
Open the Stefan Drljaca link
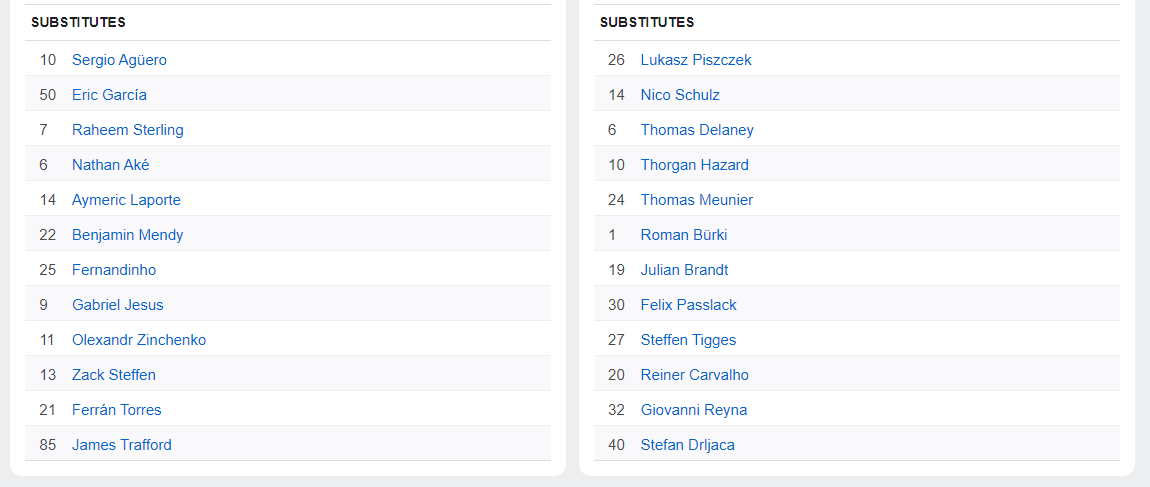click(687, 445)
